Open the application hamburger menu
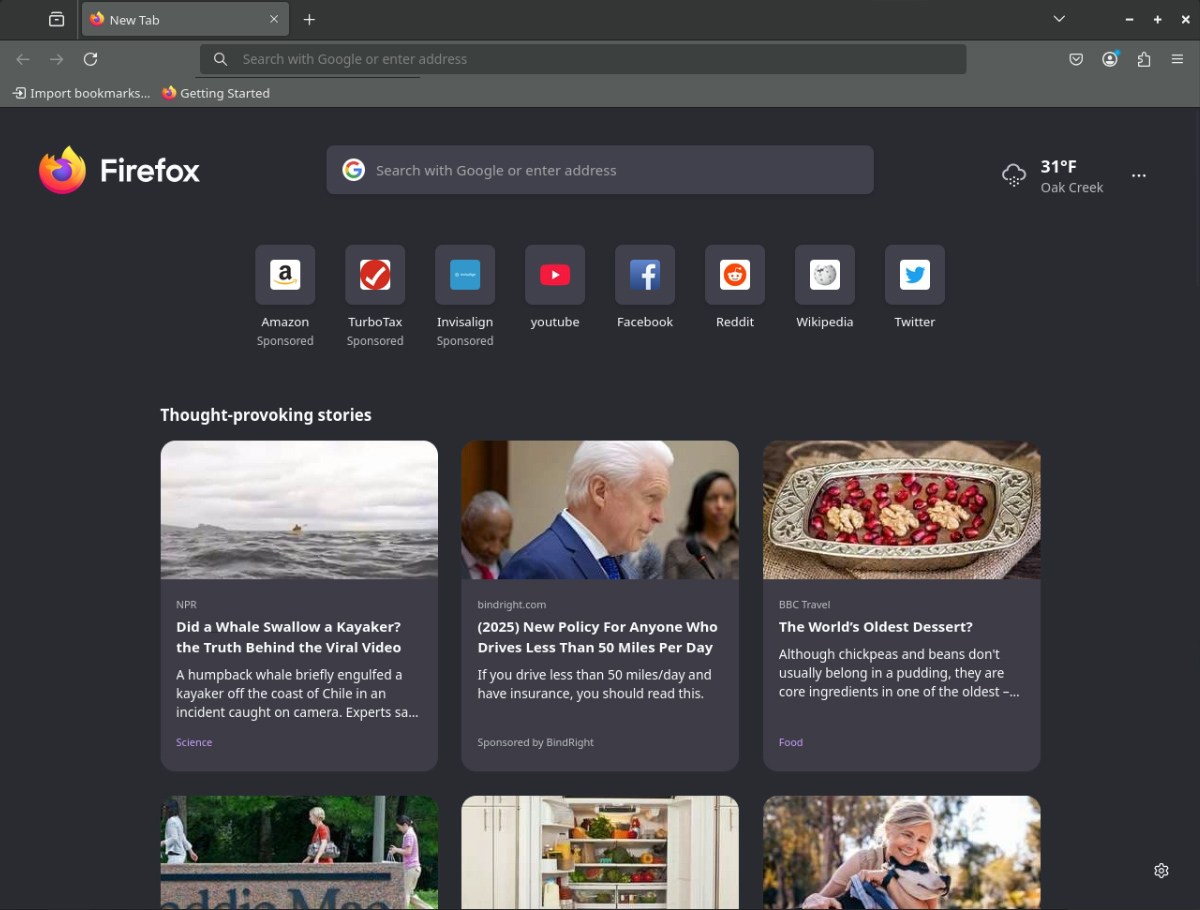The height and width of the screenshot is (910, 1200). 1178,59
